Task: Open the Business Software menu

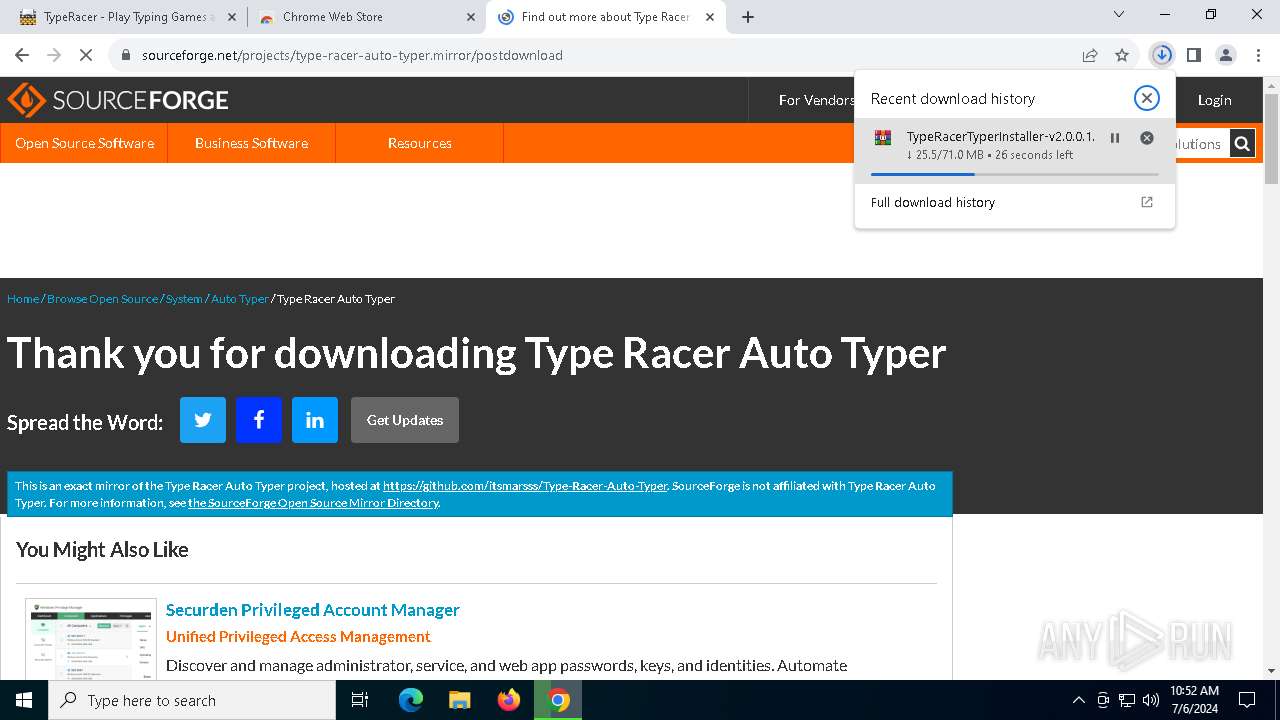Action: [x=251, y=143]
